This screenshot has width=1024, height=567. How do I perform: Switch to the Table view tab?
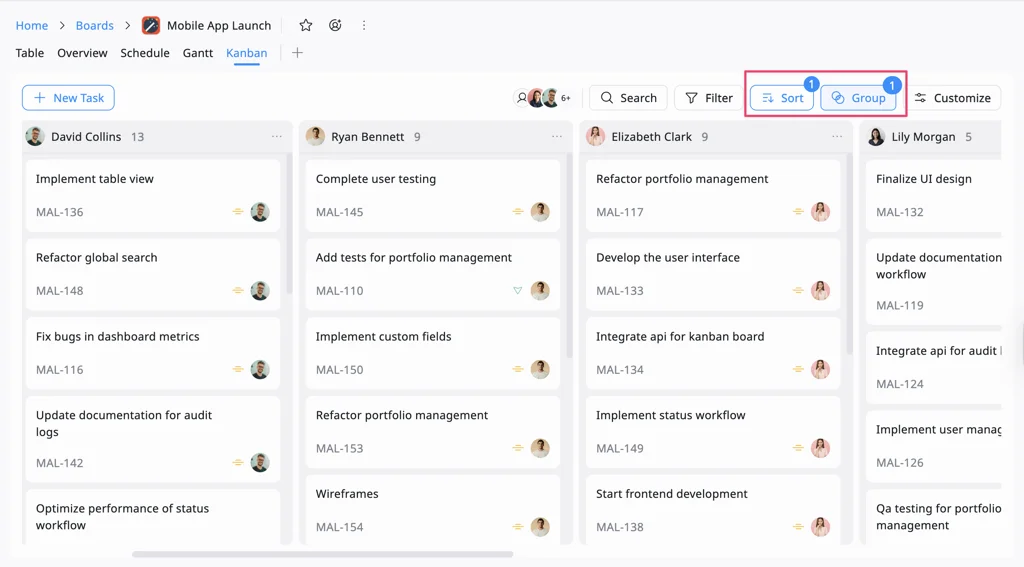tap(30, 53)
